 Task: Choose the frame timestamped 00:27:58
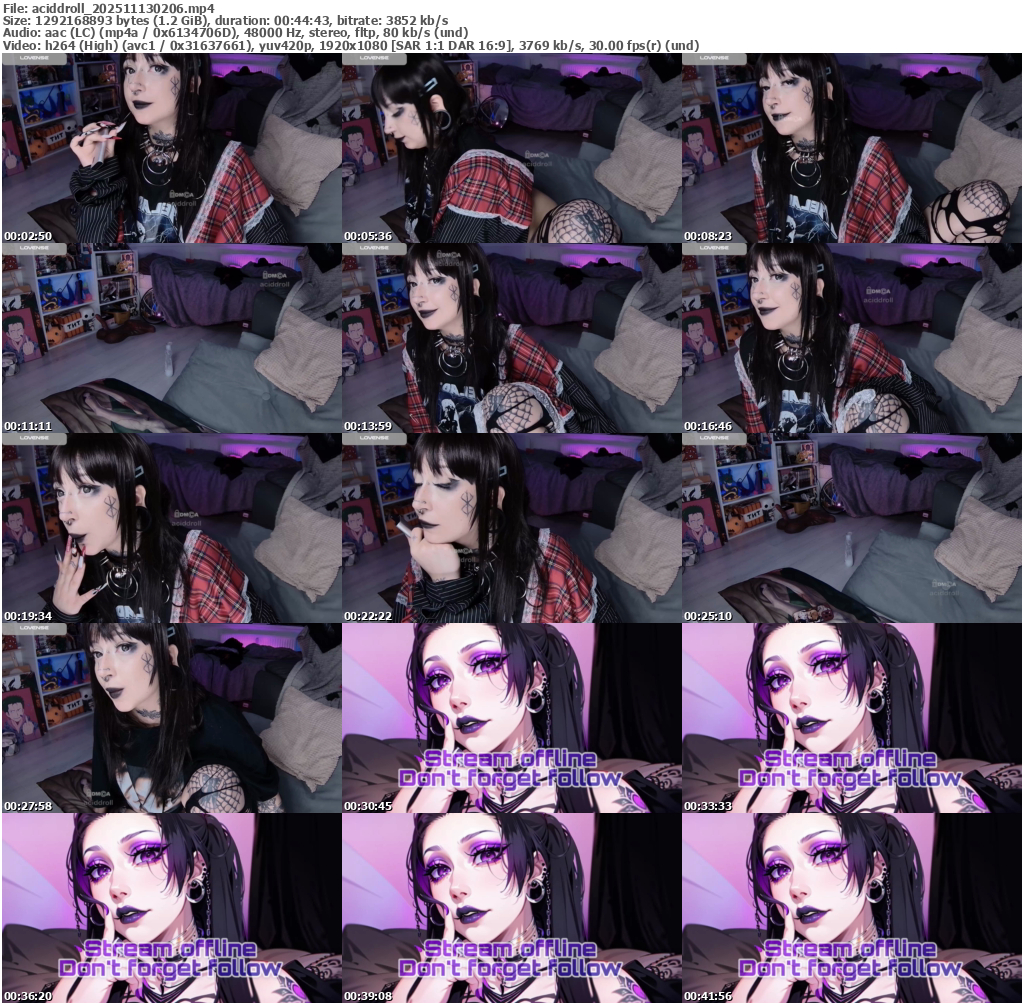tap(171, 718)
